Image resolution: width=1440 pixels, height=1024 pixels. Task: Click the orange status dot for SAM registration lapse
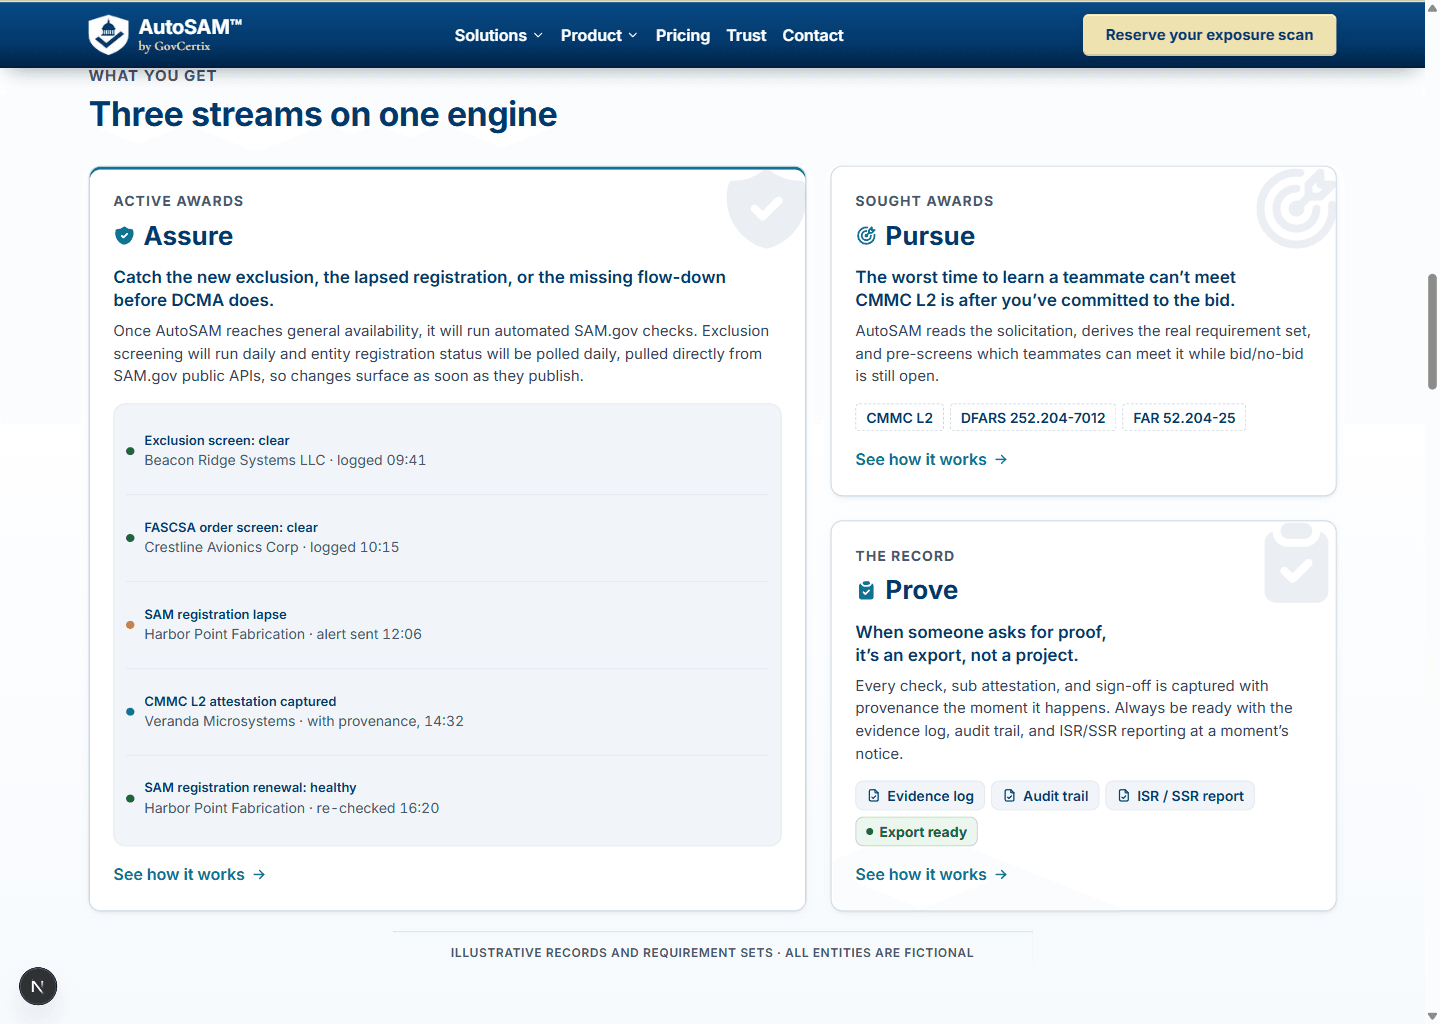130,625
